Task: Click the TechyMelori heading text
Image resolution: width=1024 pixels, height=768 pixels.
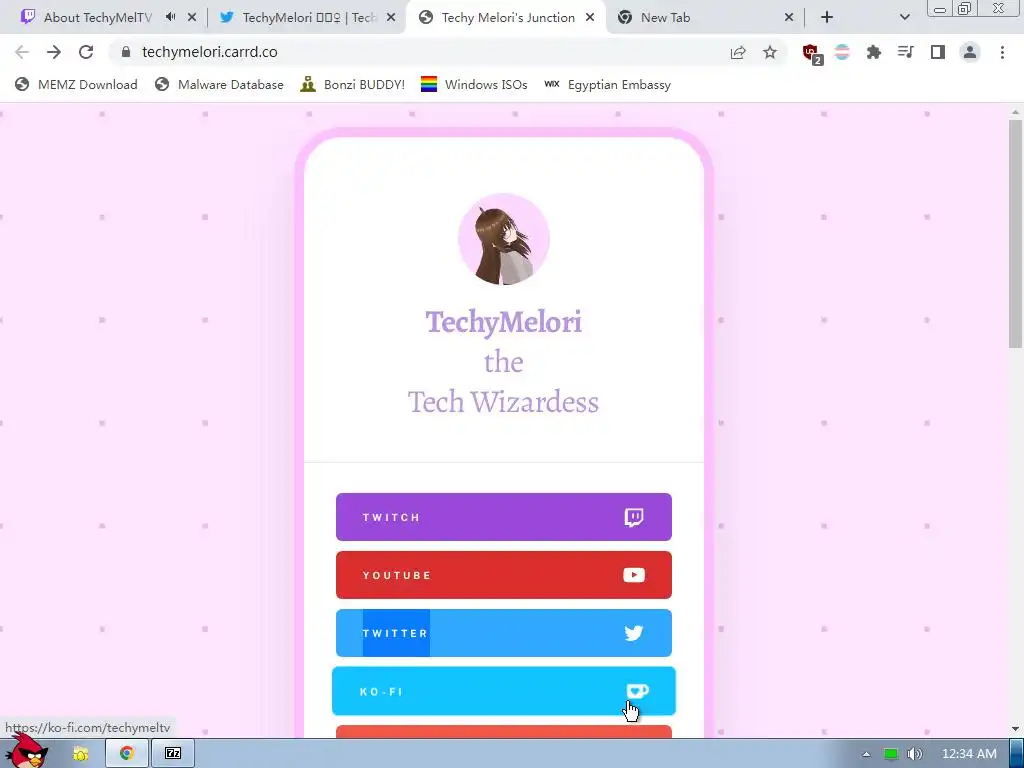Action: pyautogui.click(x=504, y=323)
